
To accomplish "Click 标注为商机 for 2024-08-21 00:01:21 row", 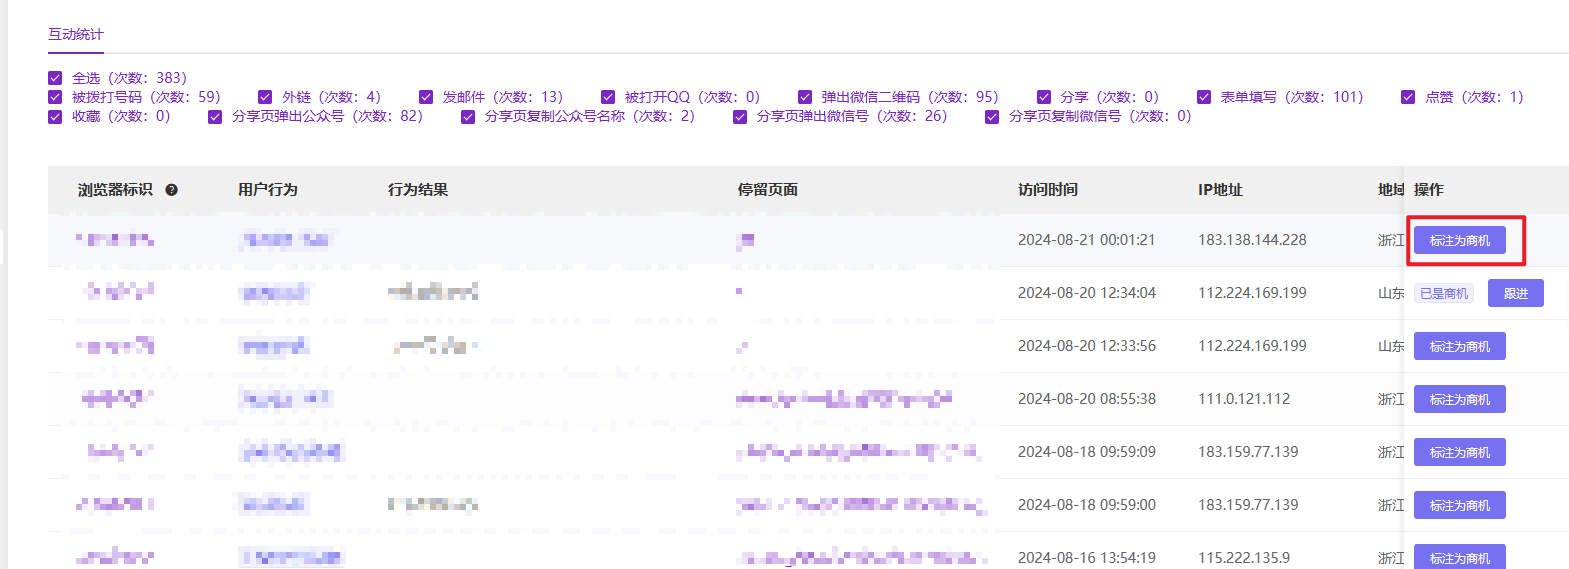I will (1460, 240).
